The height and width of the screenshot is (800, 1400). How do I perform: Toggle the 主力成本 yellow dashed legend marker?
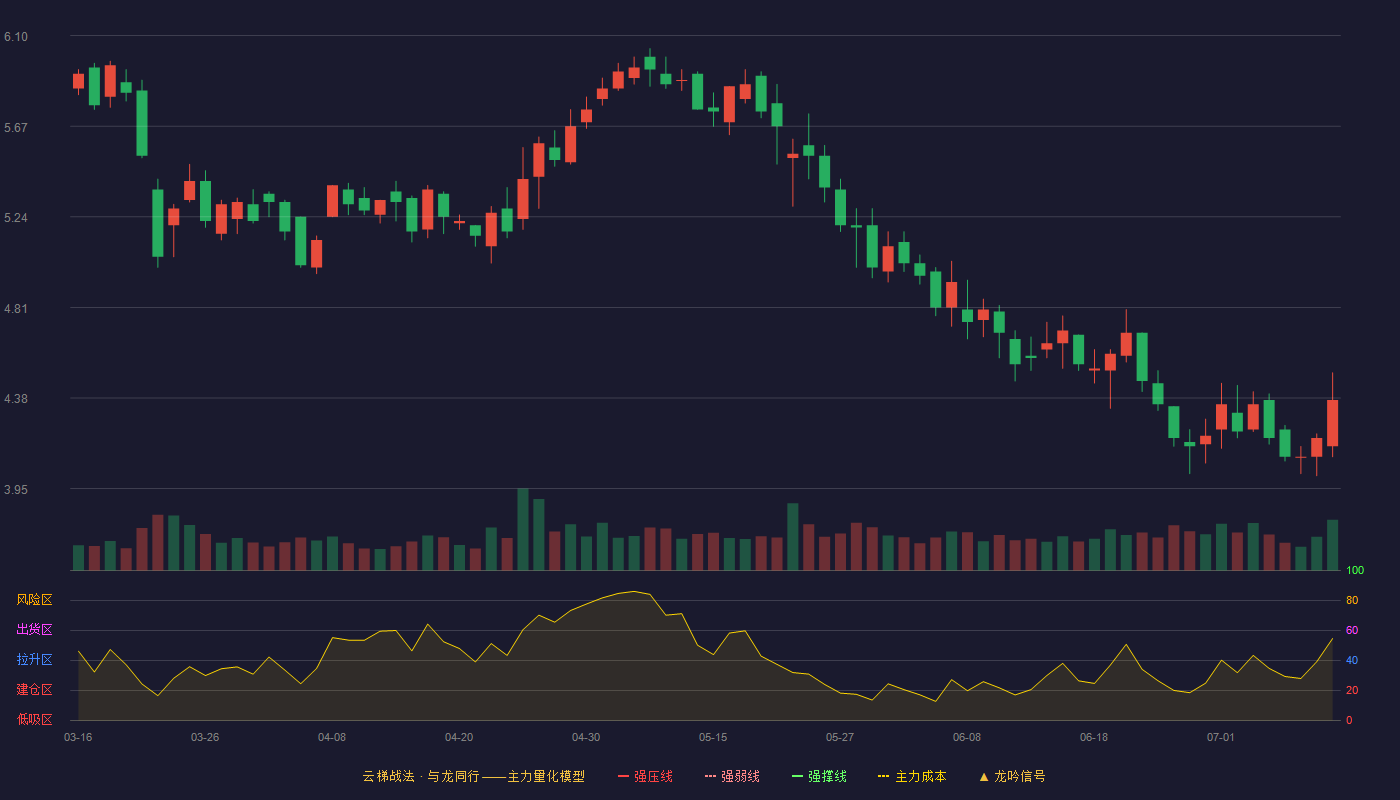(884, 776)
